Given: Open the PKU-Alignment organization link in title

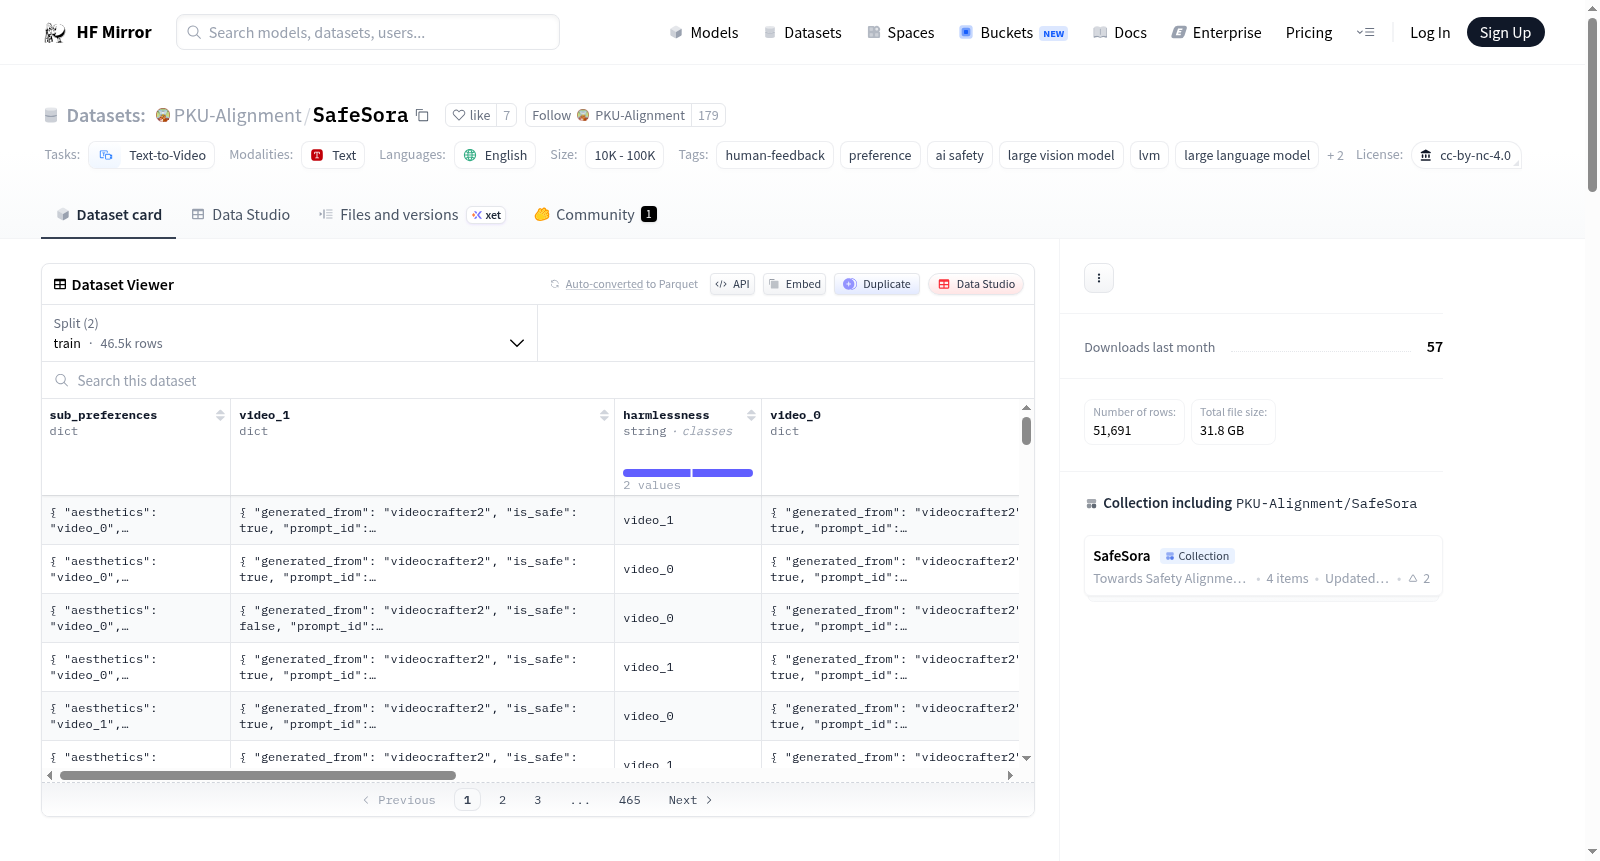Looking at the screenshot, I should tap(237, 115).
